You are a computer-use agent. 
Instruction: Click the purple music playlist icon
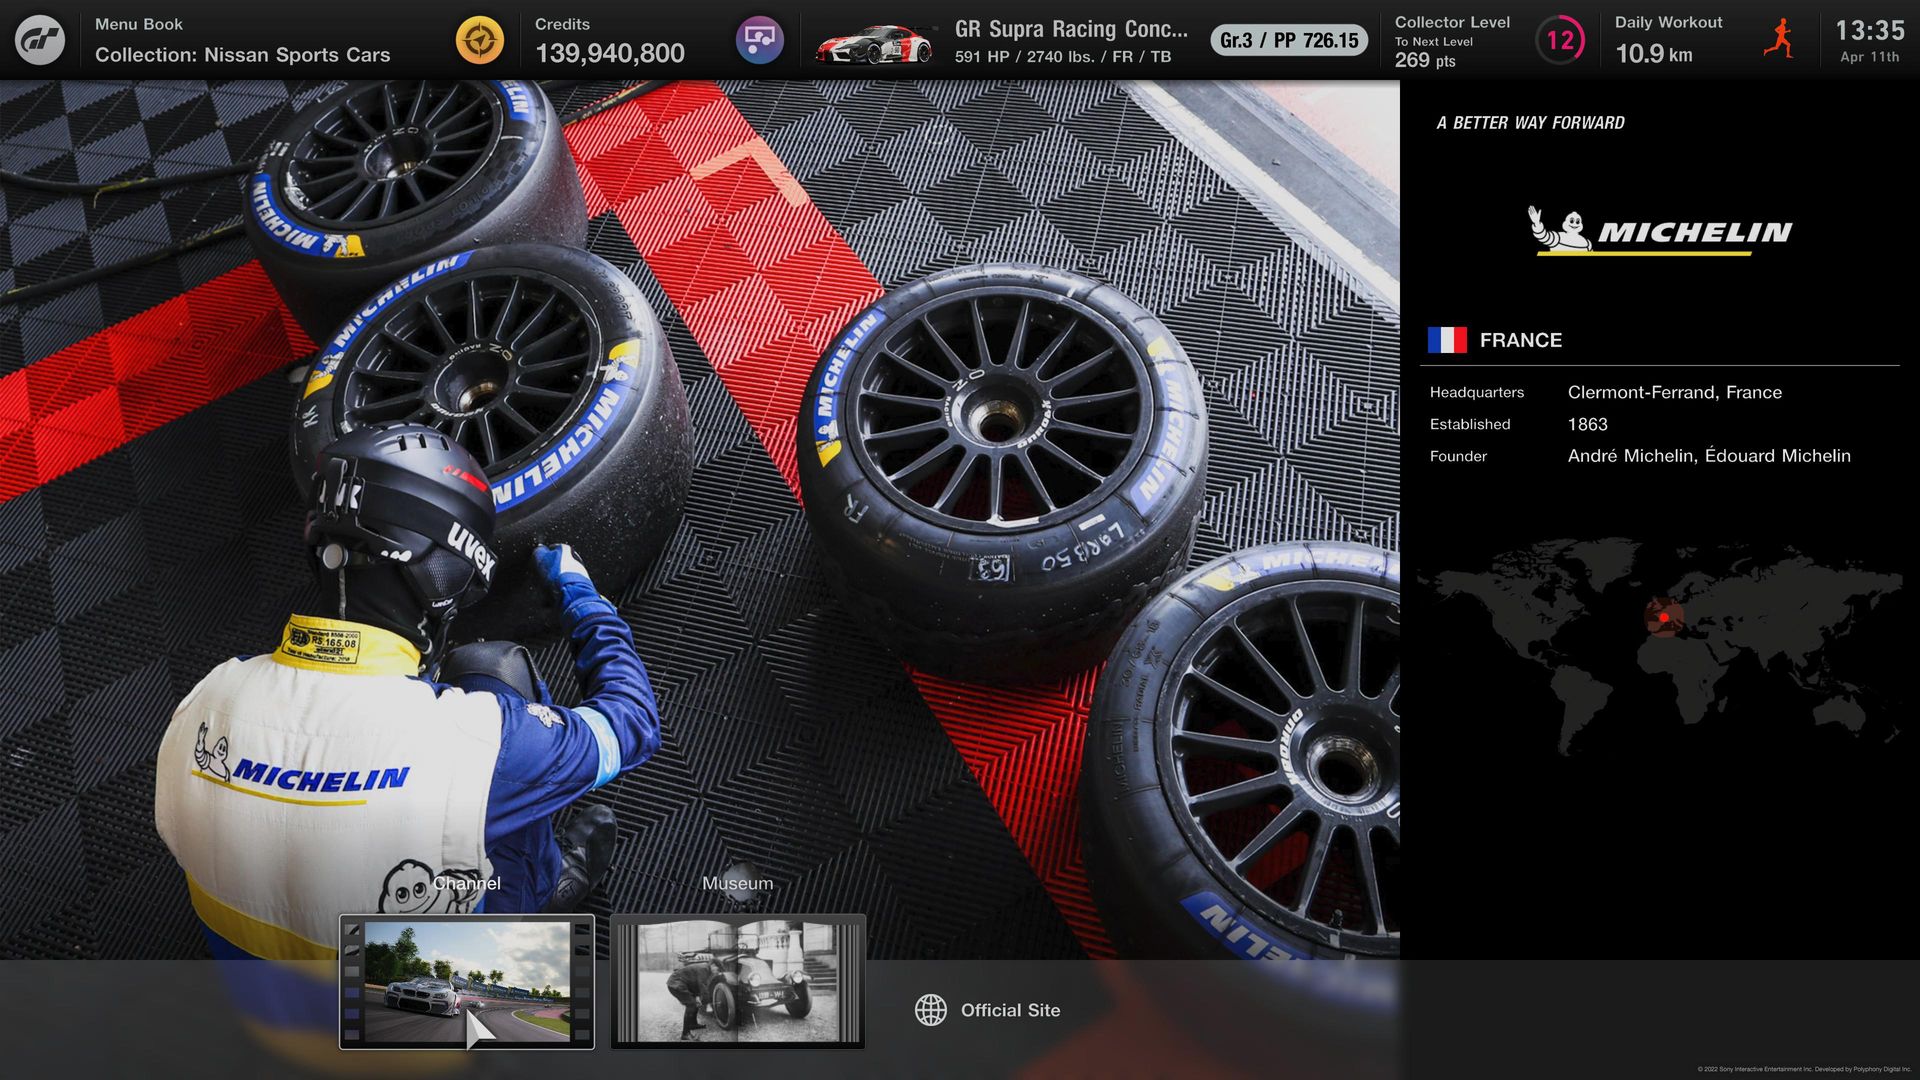(759, 40)
